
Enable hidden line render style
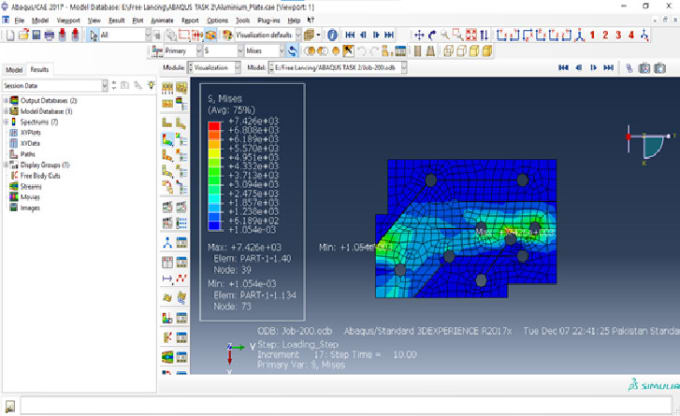[461, 51]
